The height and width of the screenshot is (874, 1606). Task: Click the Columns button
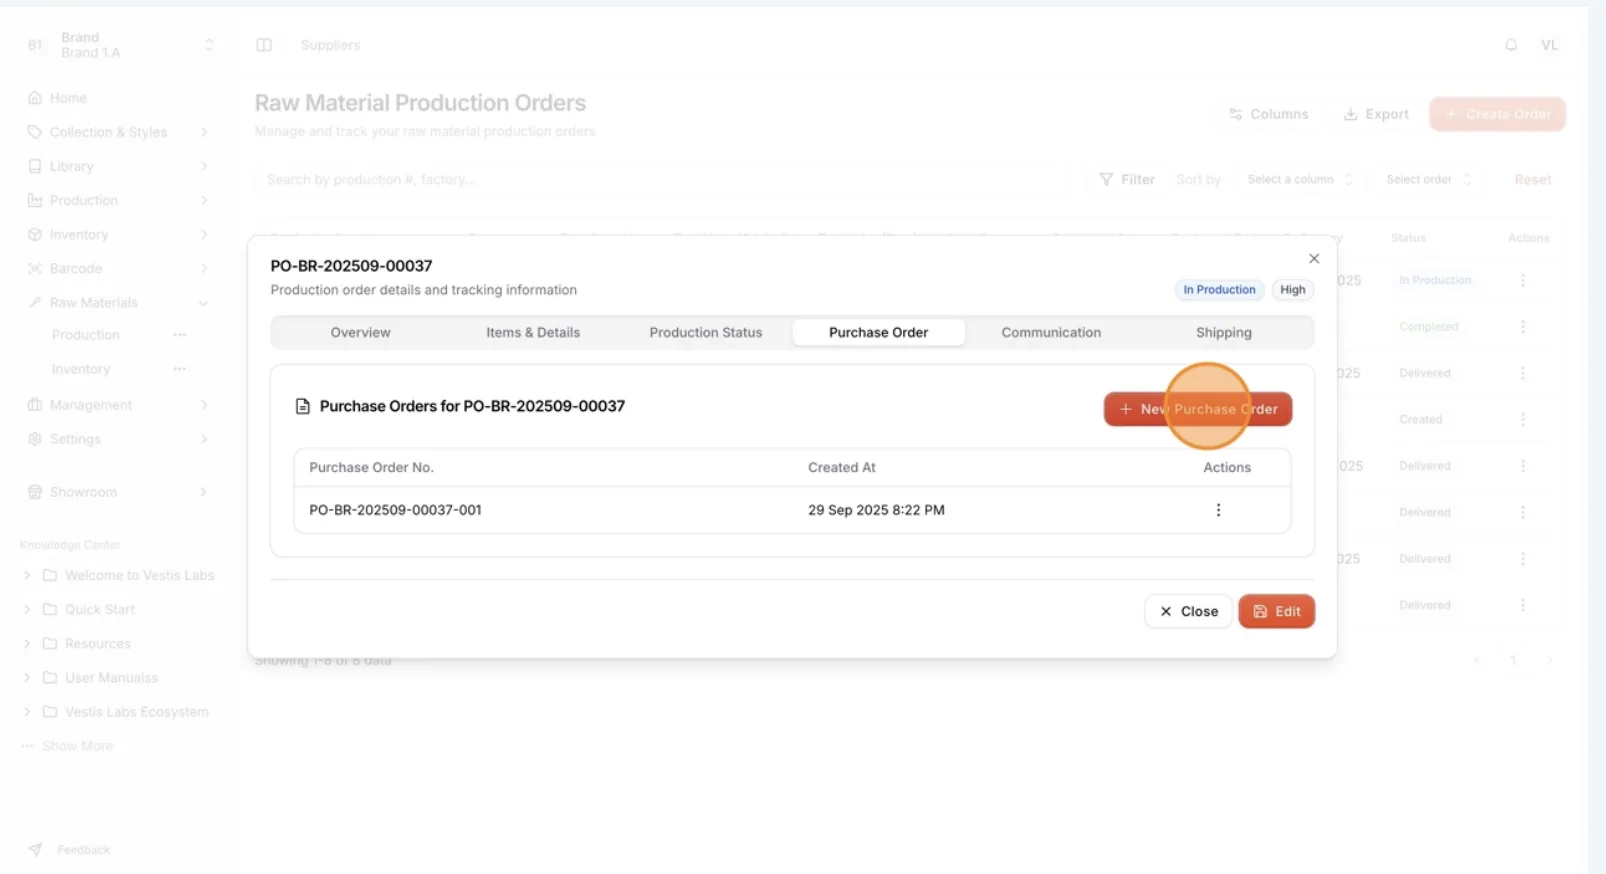point(1269,114)
